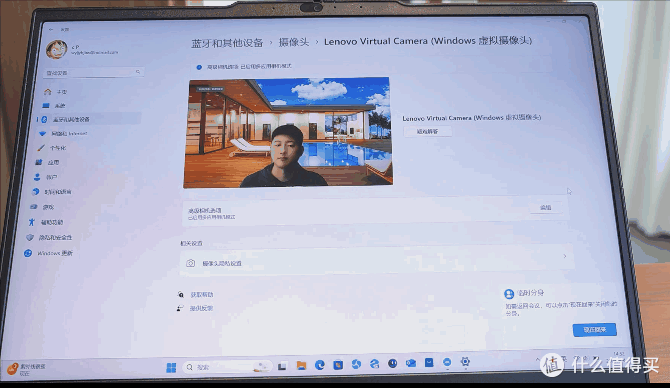Click the Accessibility figure icon in sidebar
This screenshot has height=388, width=670.
tap(32, 222)
